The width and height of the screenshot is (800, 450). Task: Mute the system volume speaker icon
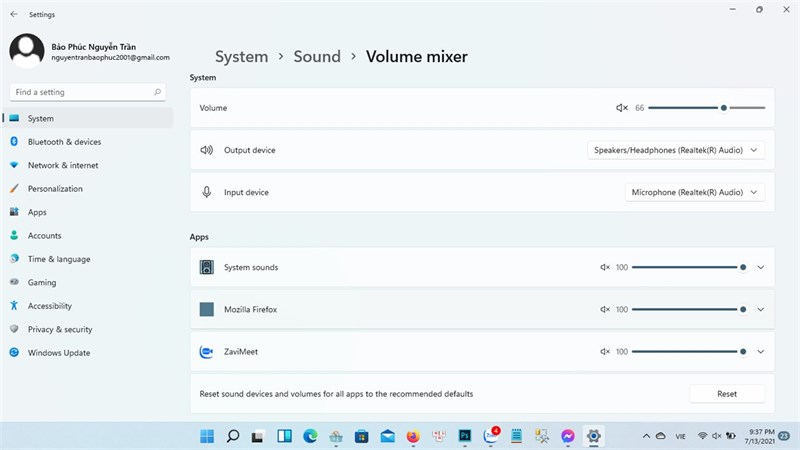621,108
